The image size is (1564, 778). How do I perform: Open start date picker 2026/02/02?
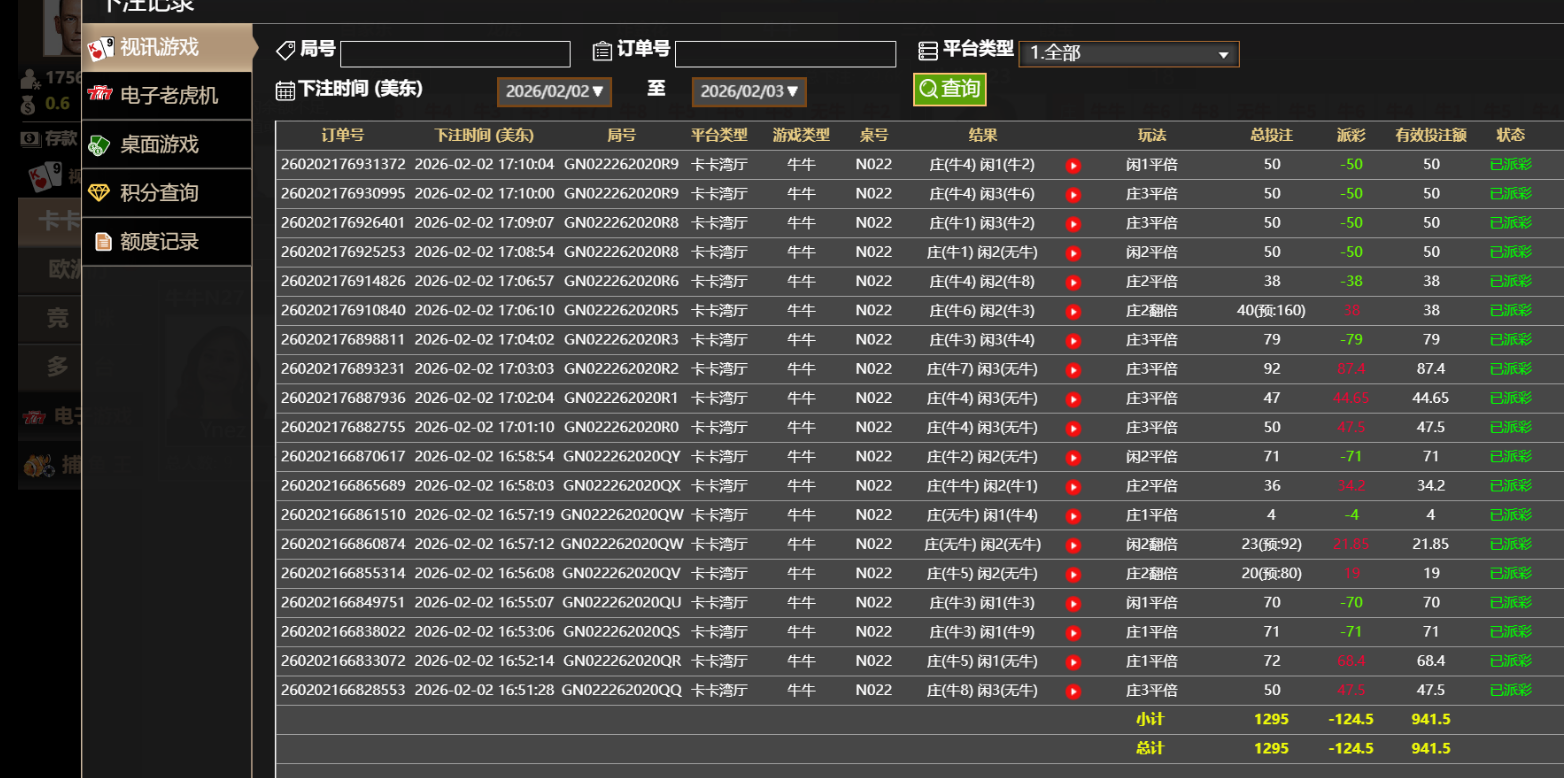pos(554,92)
